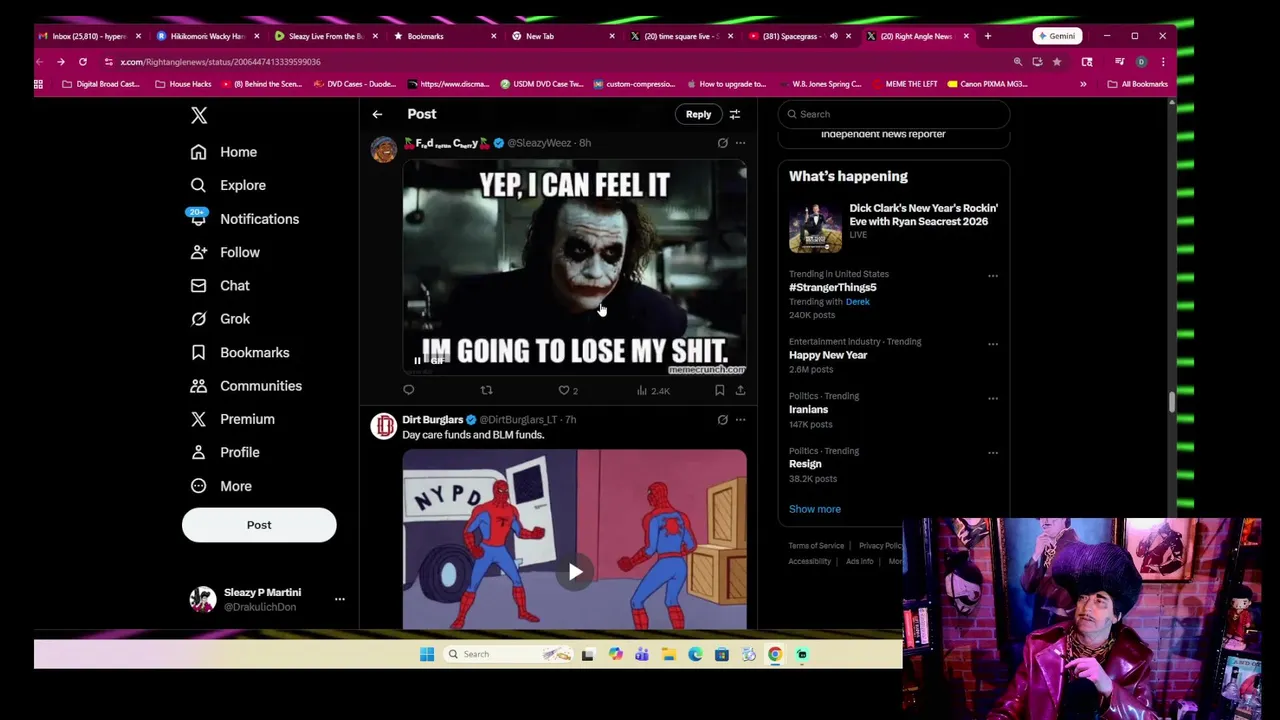Bookmark the SleazyWeez Joker post
1280x720 pixels.
coord(719,390)
